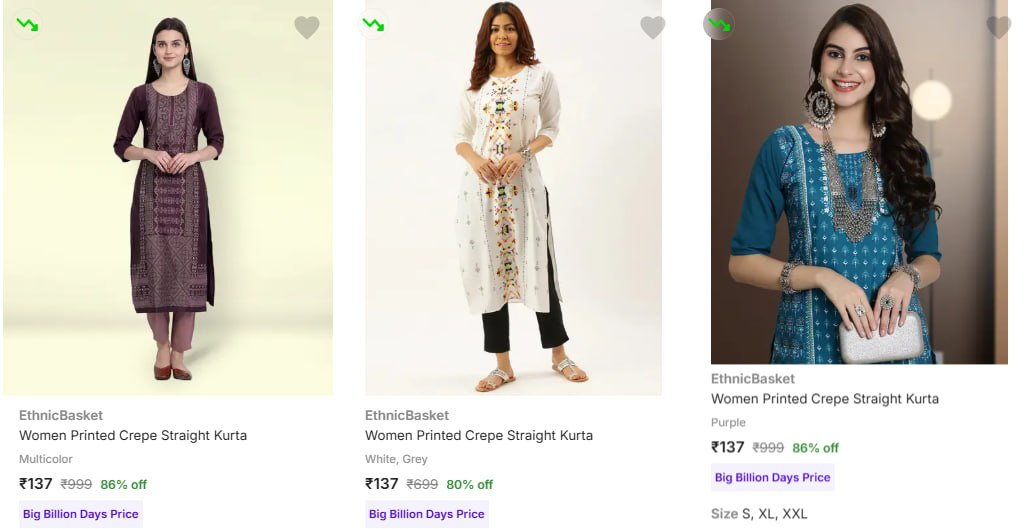Toggle wishlist heart on White, Grey kurta
1031x529 pixels.
coord(653,28)
